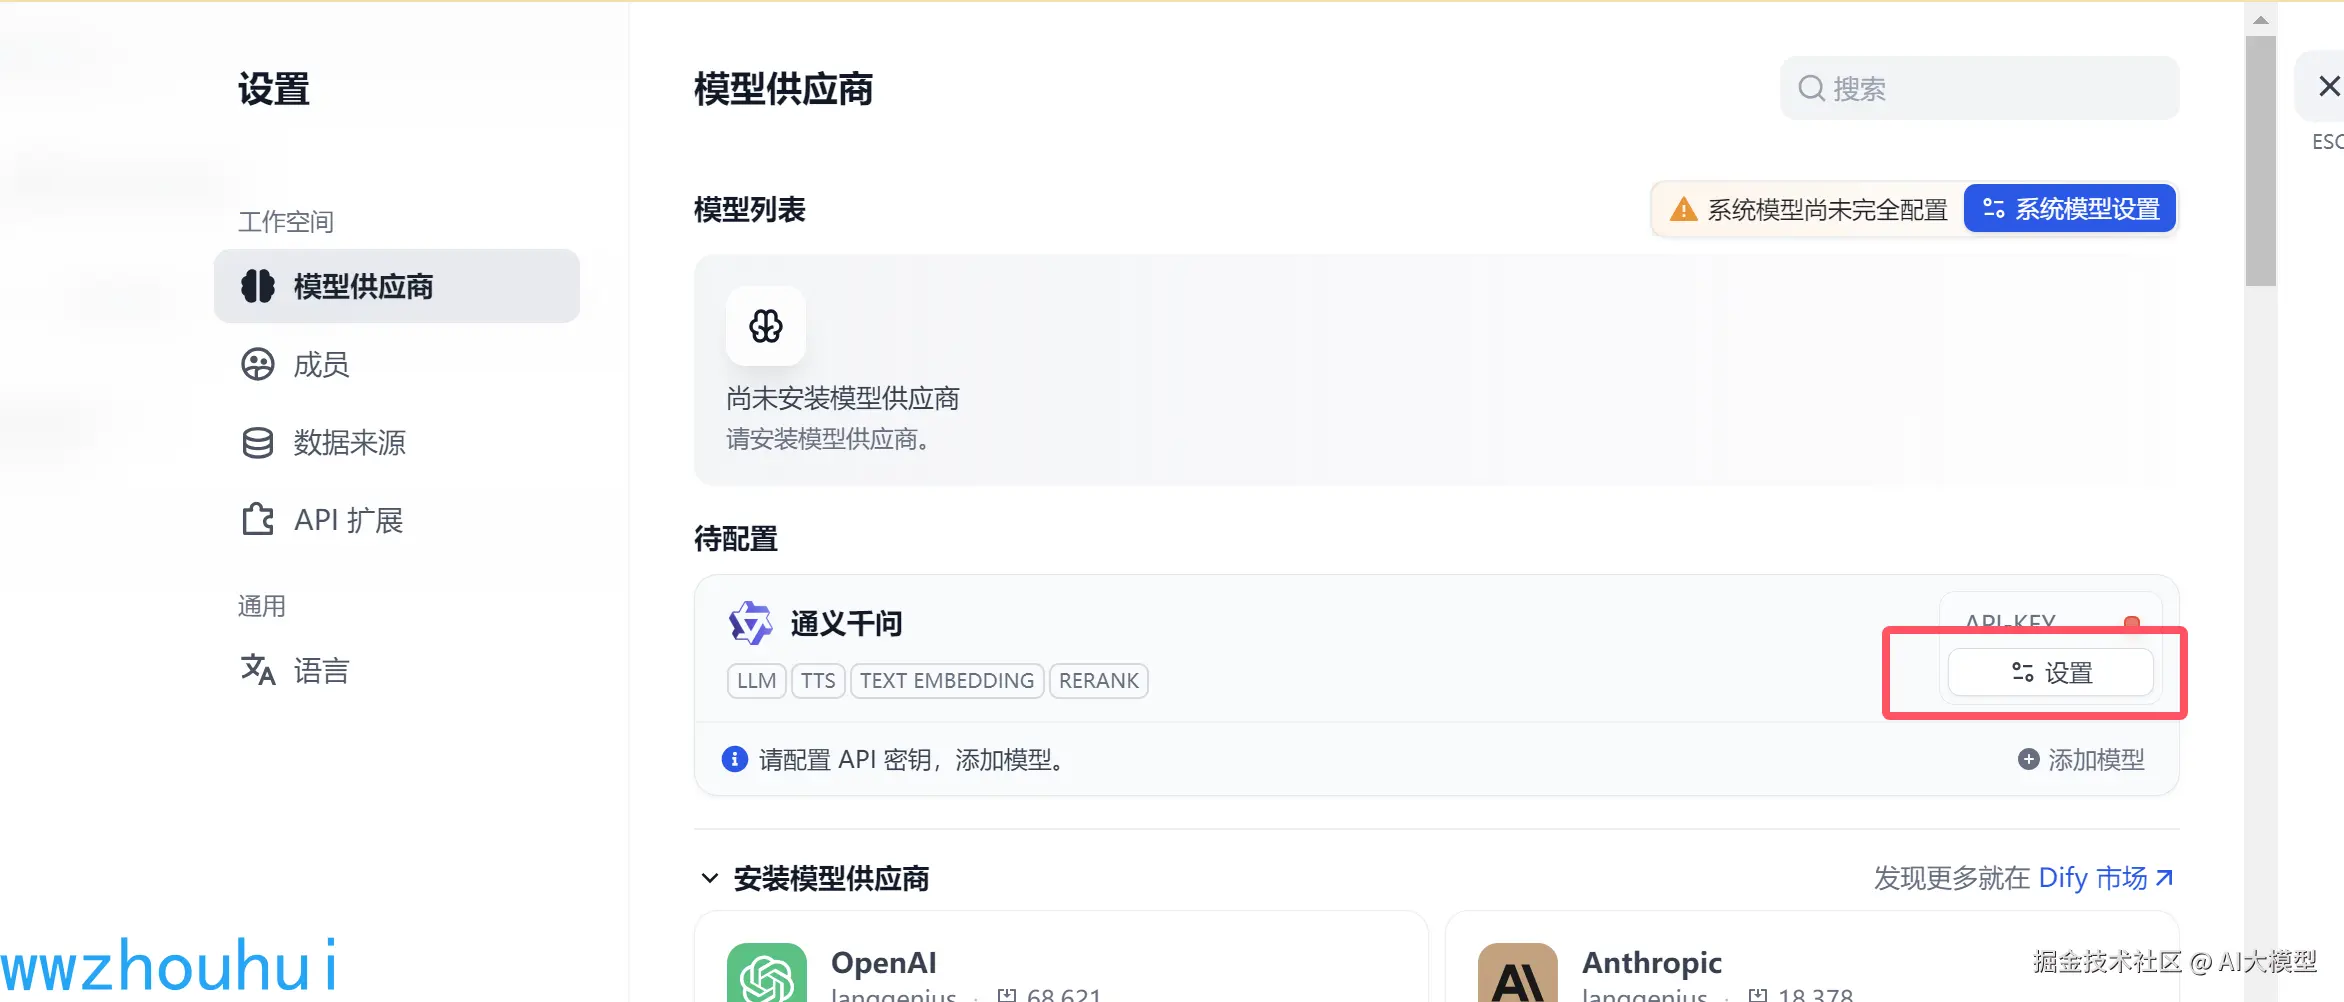Click the members face icon

pos(257,364)
